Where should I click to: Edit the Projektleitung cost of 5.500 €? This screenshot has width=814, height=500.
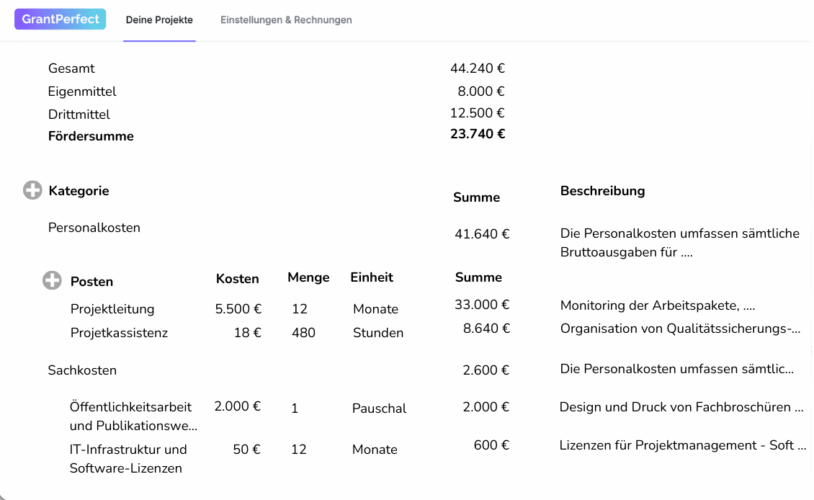[x=239, y=309]
